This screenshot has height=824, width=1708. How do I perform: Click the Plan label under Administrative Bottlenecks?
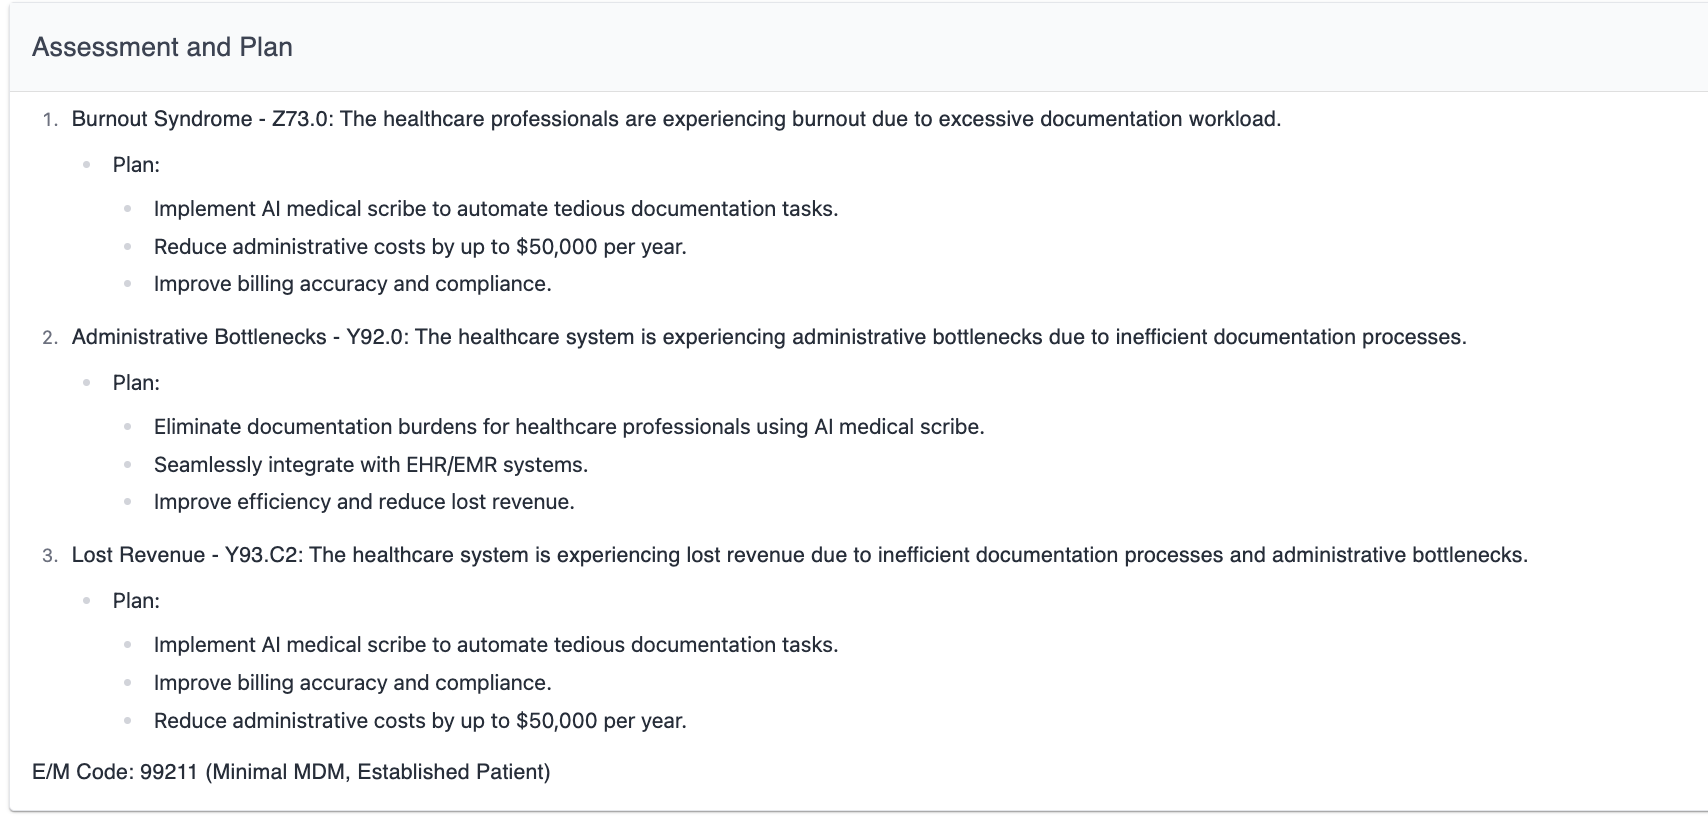pos(136,383)
